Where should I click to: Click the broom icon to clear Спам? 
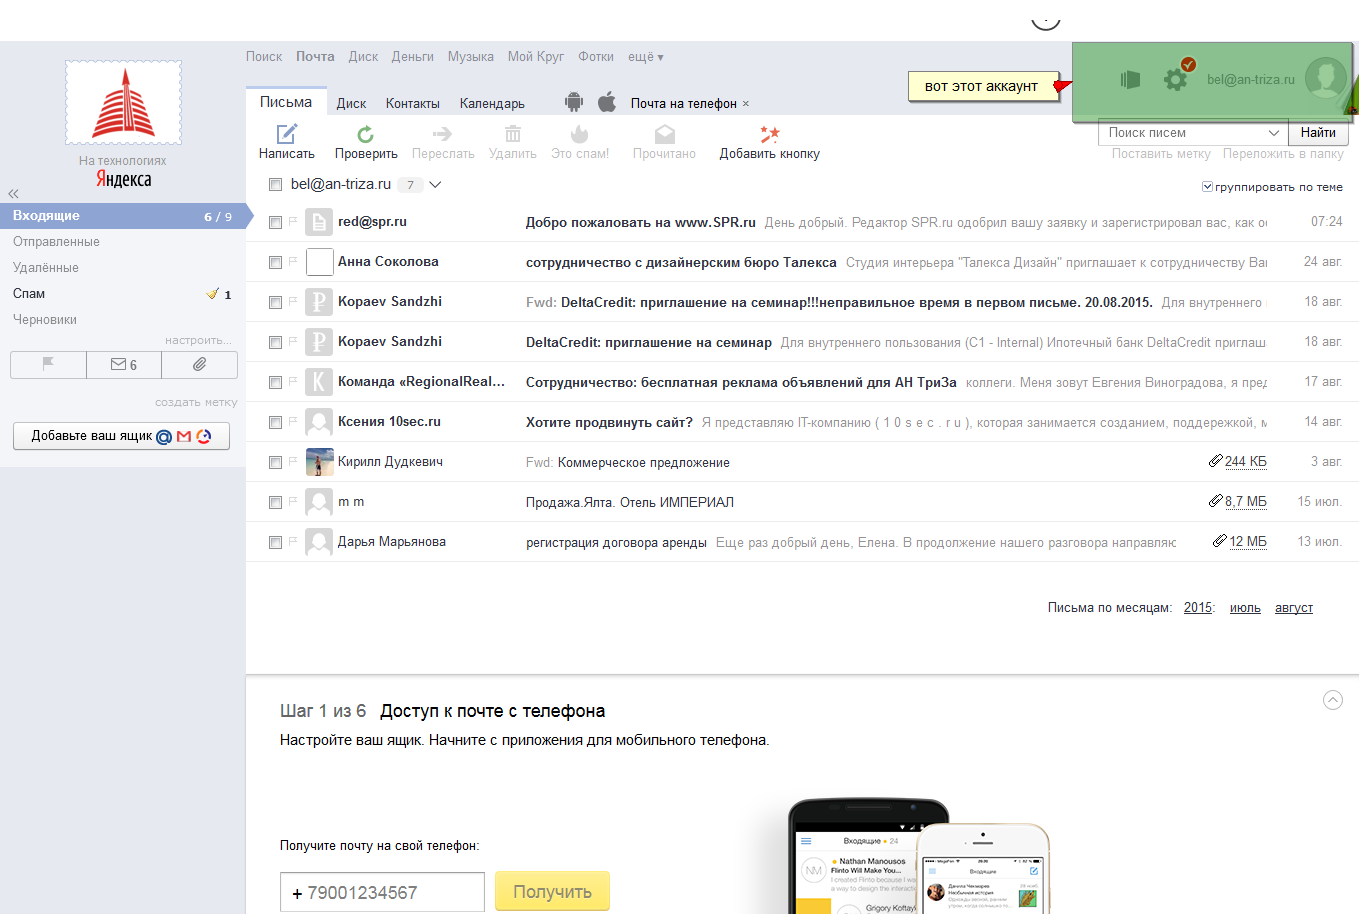pyautogui.click(x=212, y=294)
